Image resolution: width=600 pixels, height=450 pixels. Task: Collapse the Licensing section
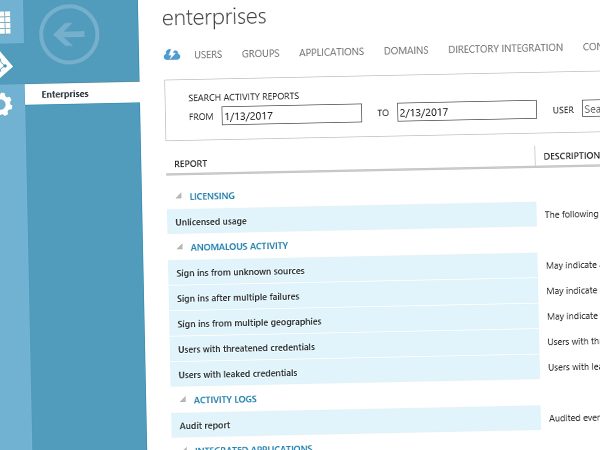[180, 196]
